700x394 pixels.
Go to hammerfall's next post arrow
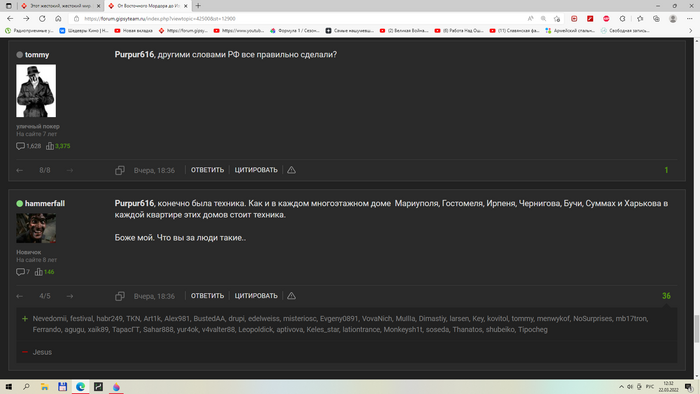tap(70, 296)
